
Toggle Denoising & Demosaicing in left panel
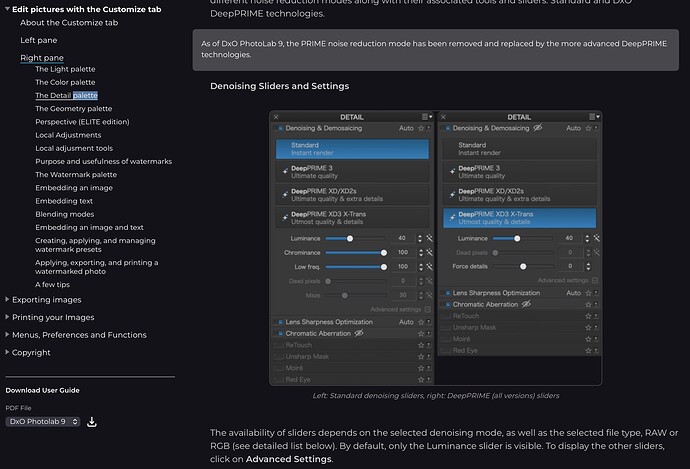[279, 129]
